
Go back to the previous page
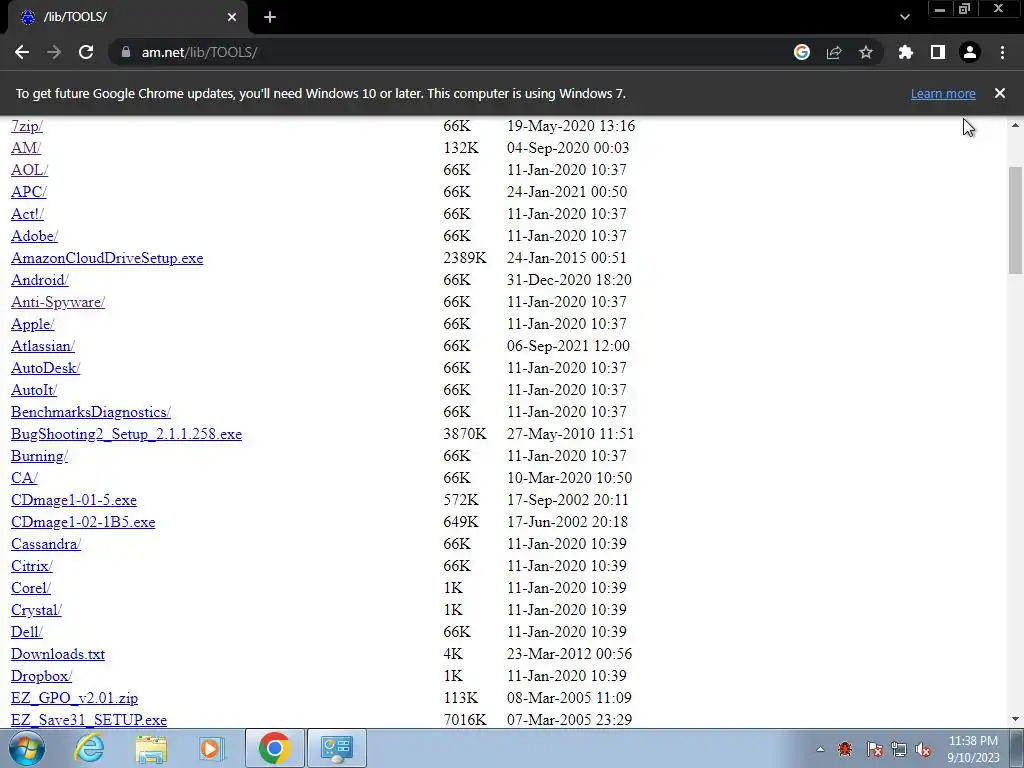[x=22, y=52]
